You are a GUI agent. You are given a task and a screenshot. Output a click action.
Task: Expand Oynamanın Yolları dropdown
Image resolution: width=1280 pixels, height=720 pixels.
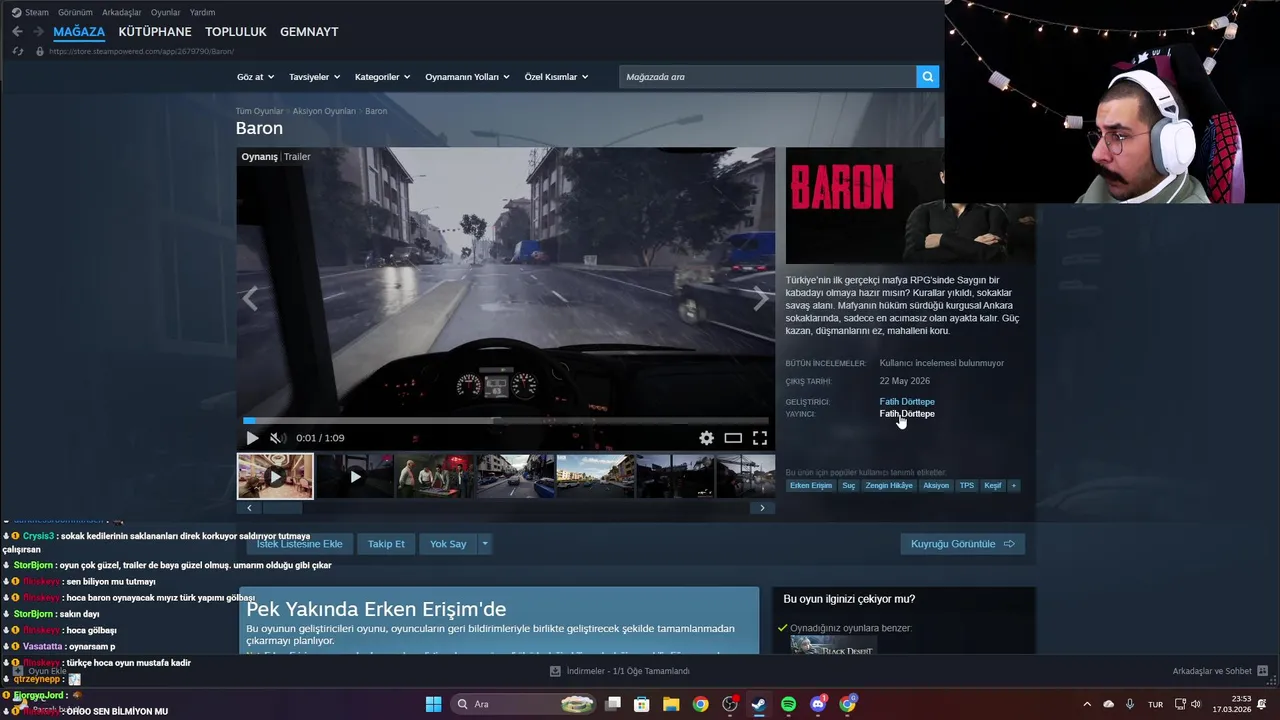tap(467, 77)
